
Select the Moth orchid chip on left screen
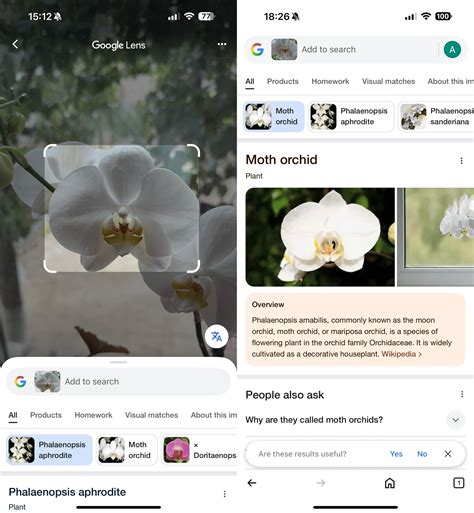pyautogui.click(x=127, y=450)
